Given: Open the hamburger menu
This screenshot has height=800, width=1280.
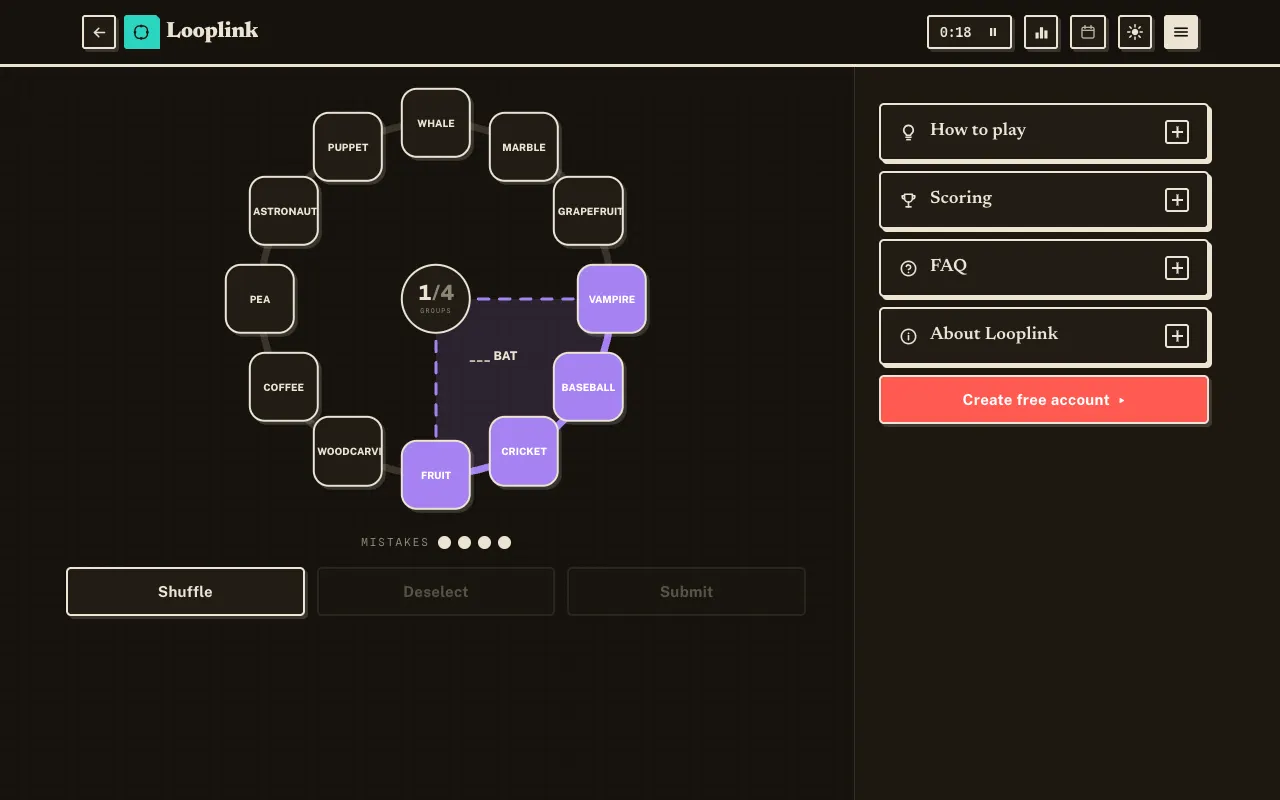Looking at the screenshot, I should point(1181,32).
